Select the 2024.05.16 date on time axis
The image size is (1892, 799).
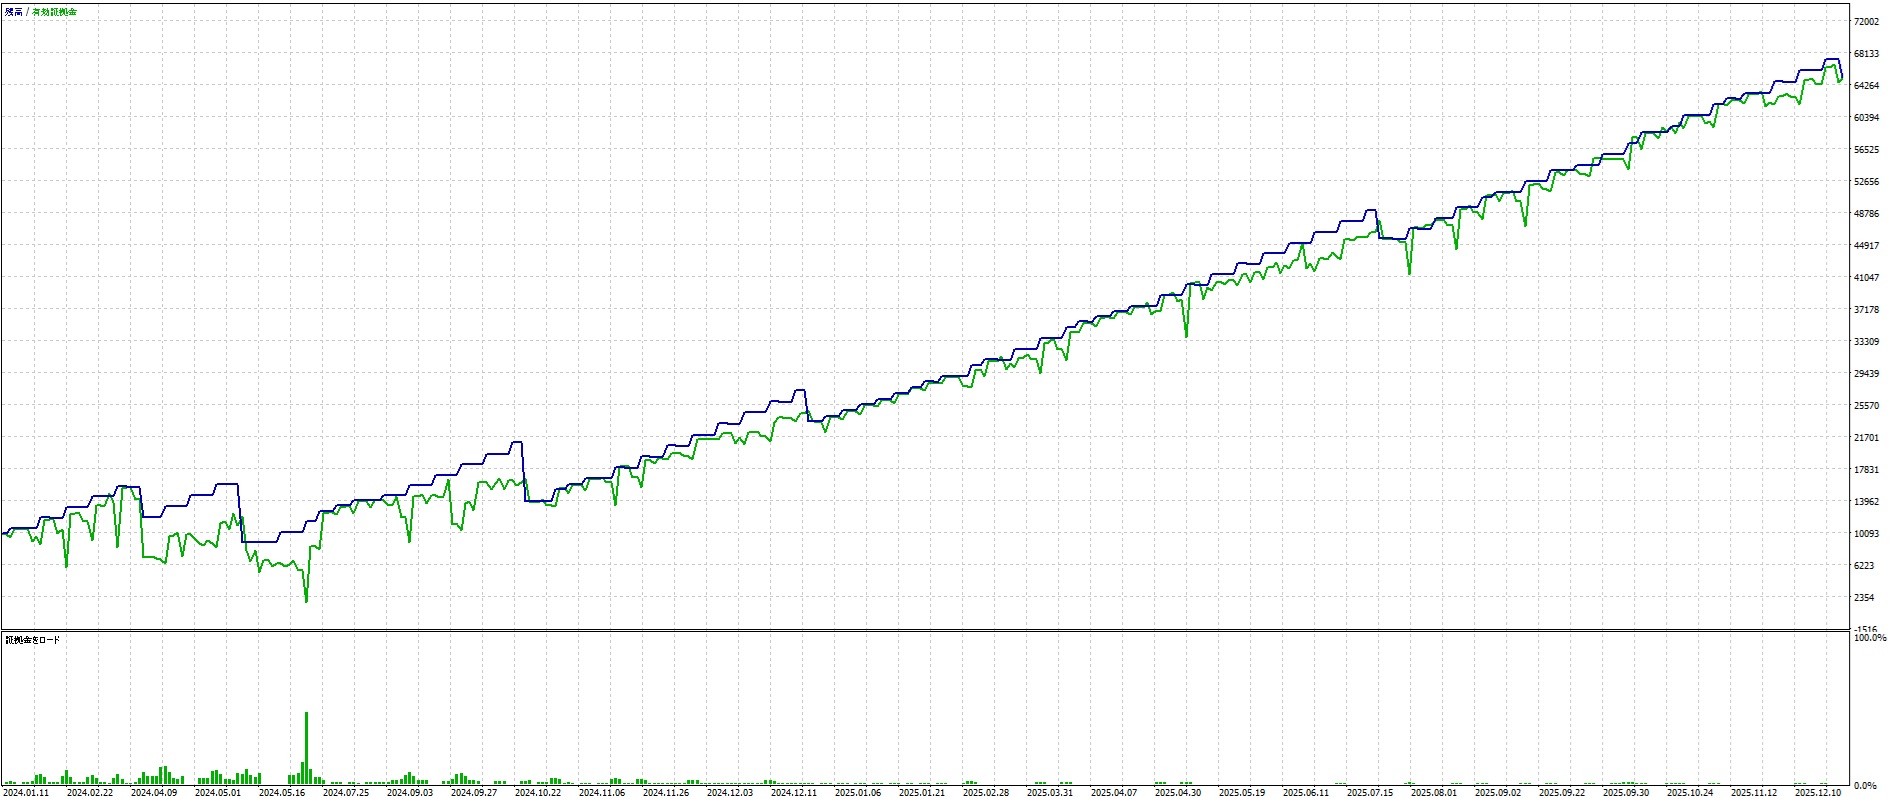coord(282,792)
